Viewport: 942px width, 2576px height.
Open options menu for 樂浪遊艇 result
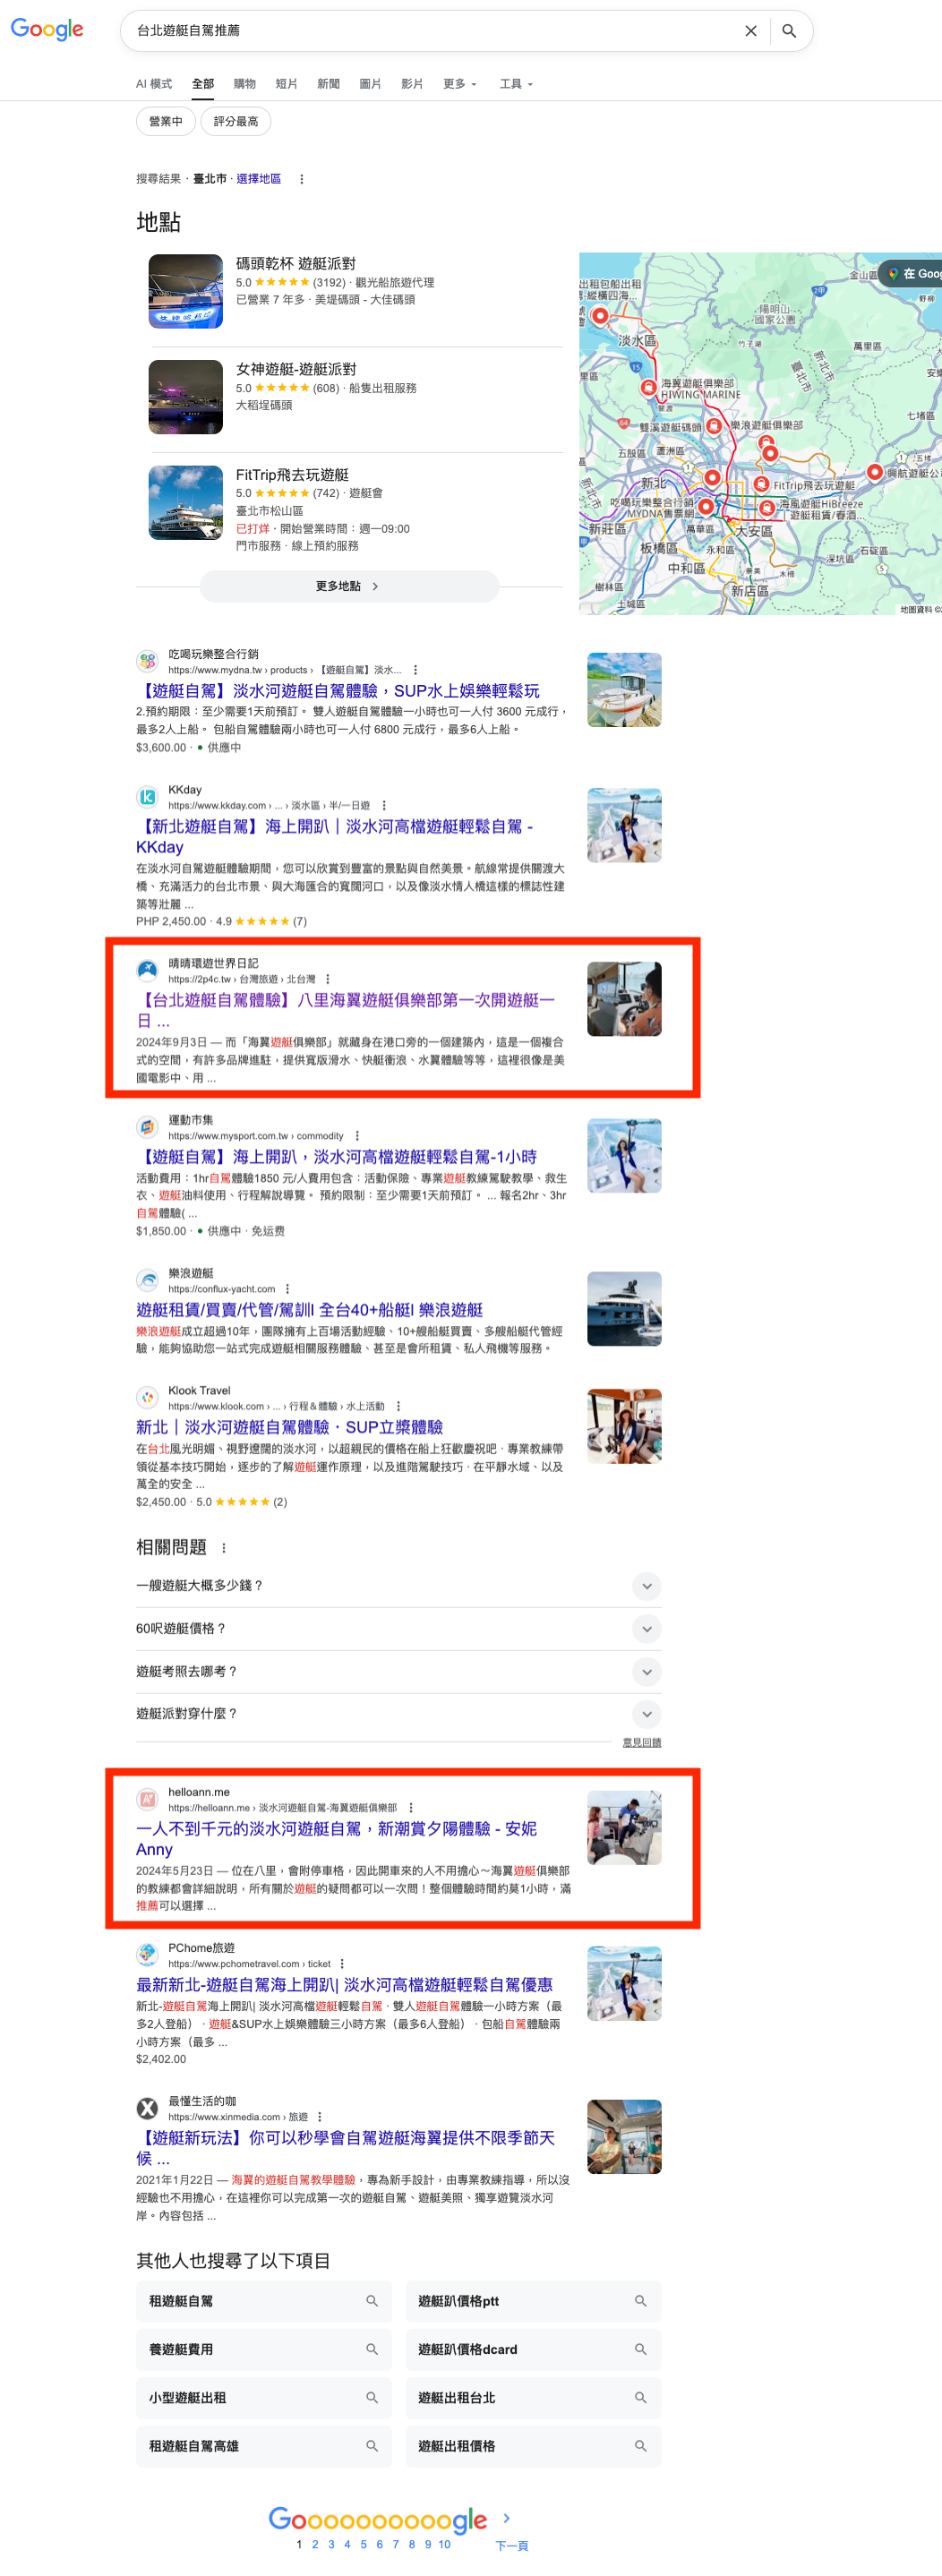(x=288, y=1289)
